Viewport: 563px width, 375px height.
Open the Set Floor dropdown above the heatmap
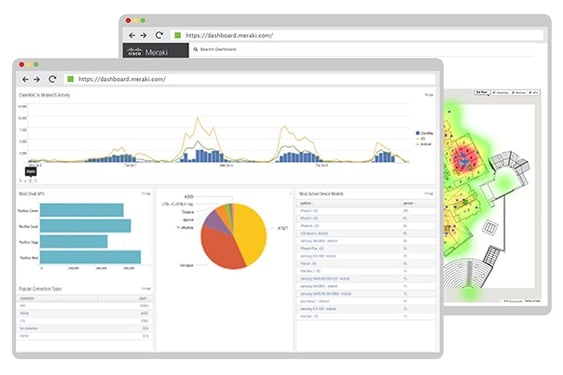click(482, 93)
